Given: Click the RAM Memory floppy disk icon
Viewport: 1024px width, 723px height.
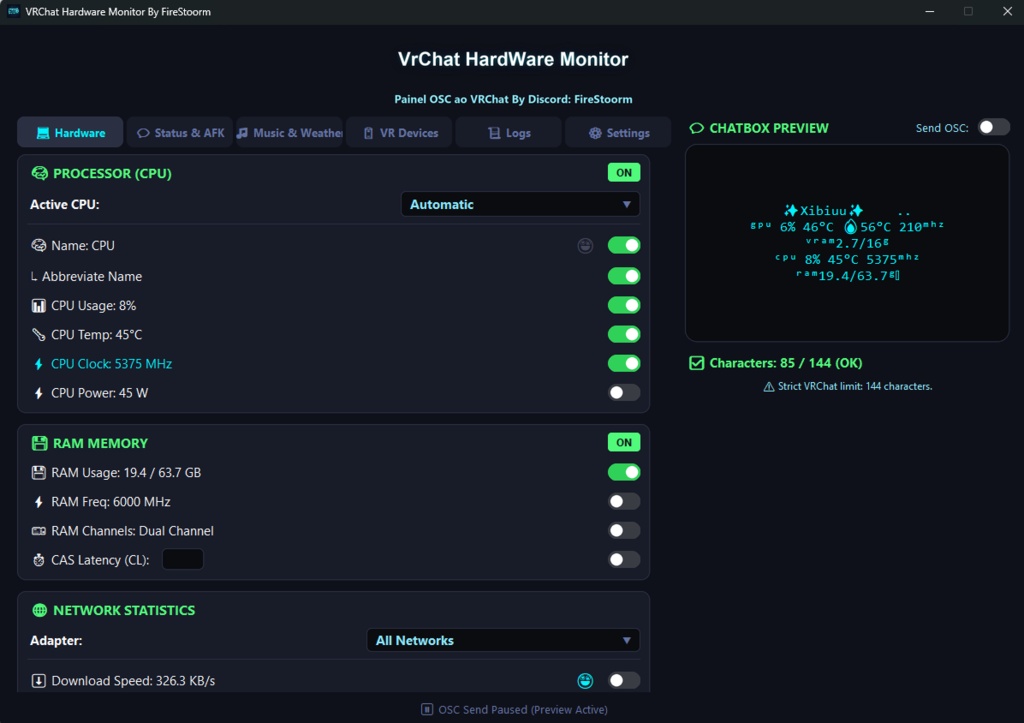Looking at the screenshot, I should click(40, 443).
